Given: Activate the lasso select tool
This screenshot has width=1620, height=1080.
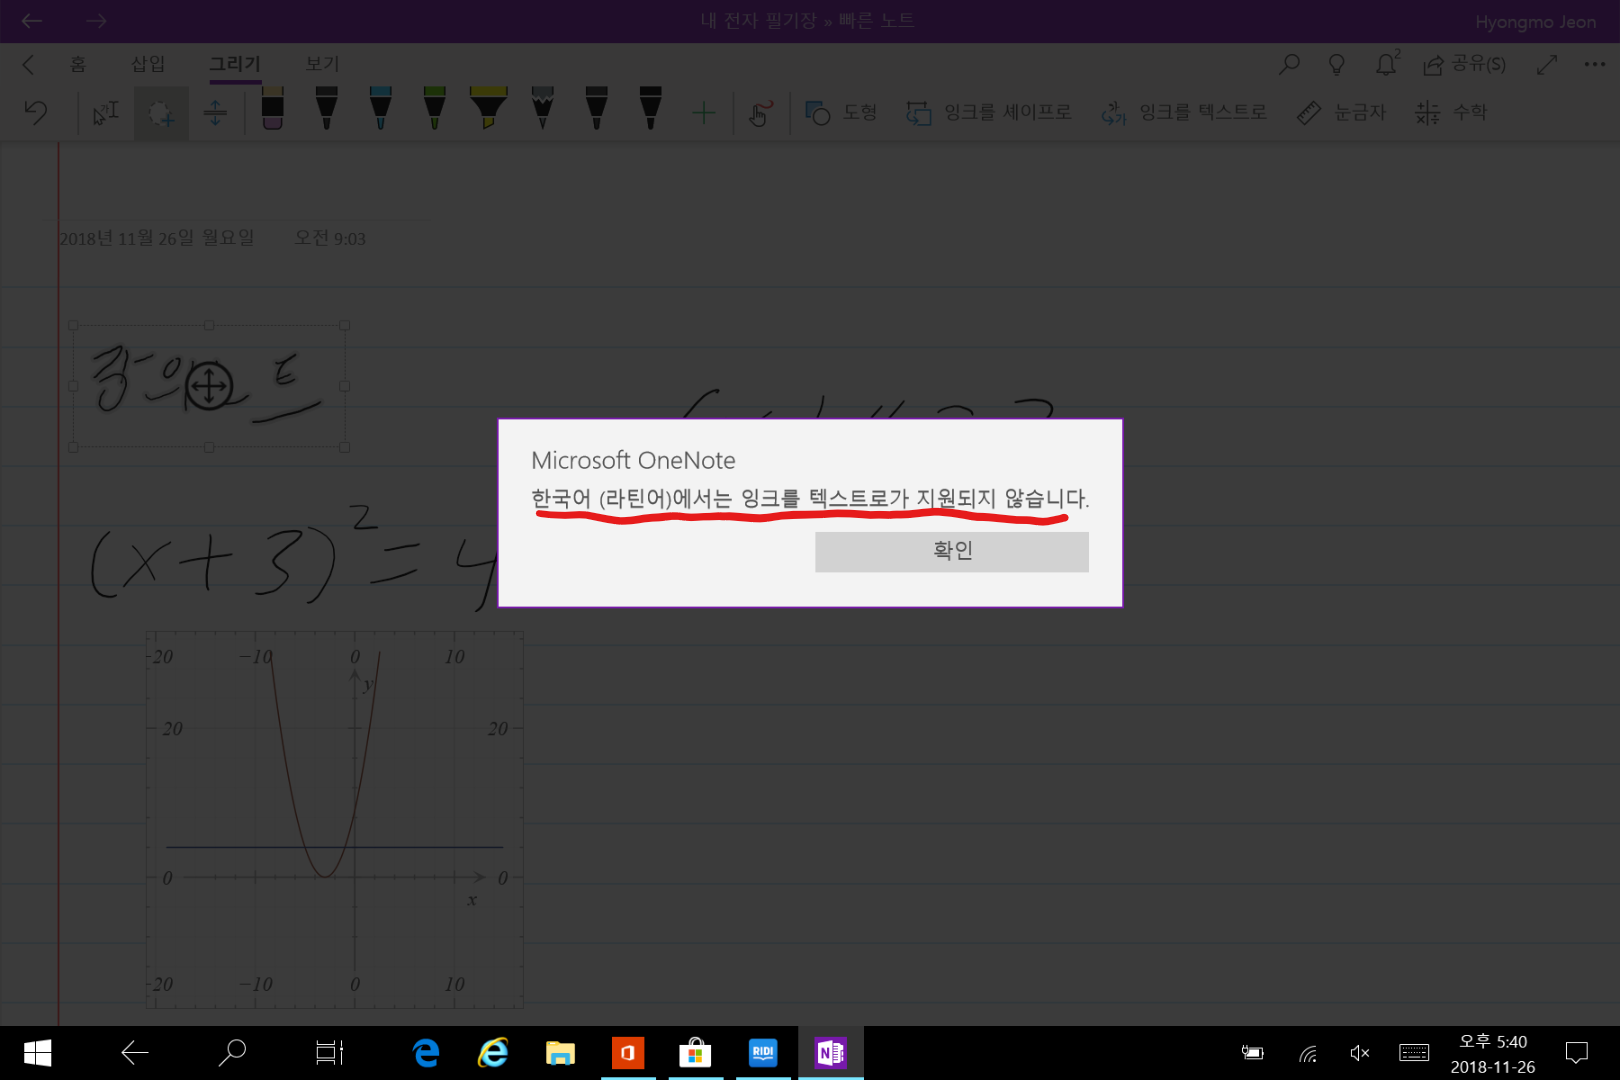Looking at the screenshot, I should click(x=161, y=113).
